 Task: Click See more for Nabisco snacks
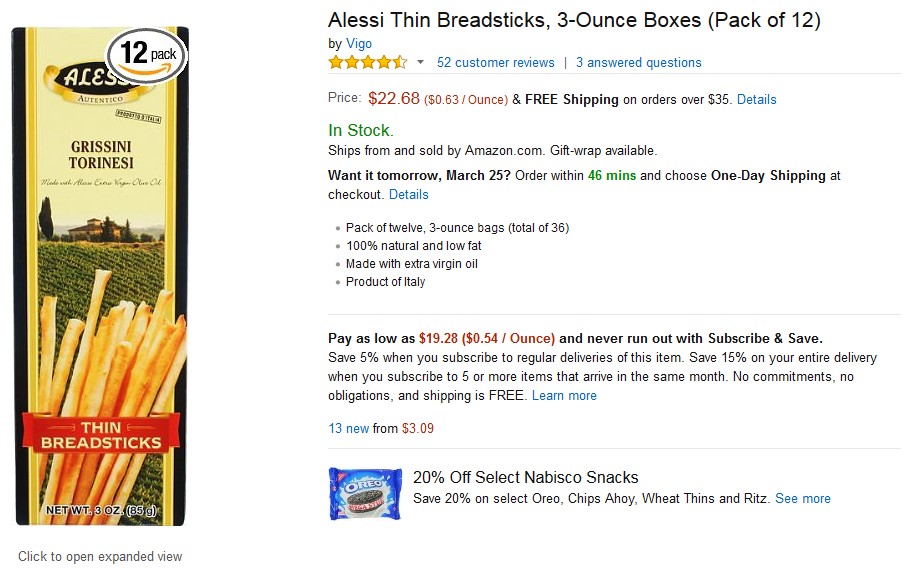802,498
